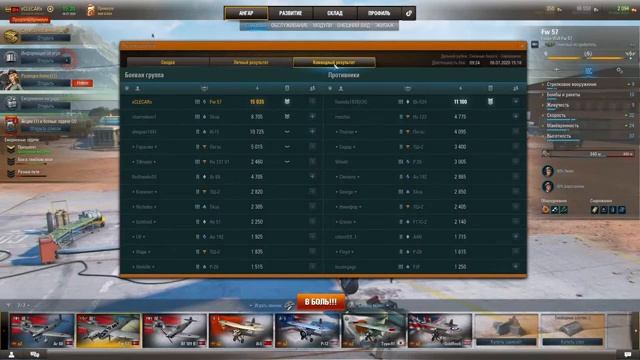Screen dimensions: 640x360
Task: Select the Ar 80 aircraft thumbnail
Action: [42, 331]
